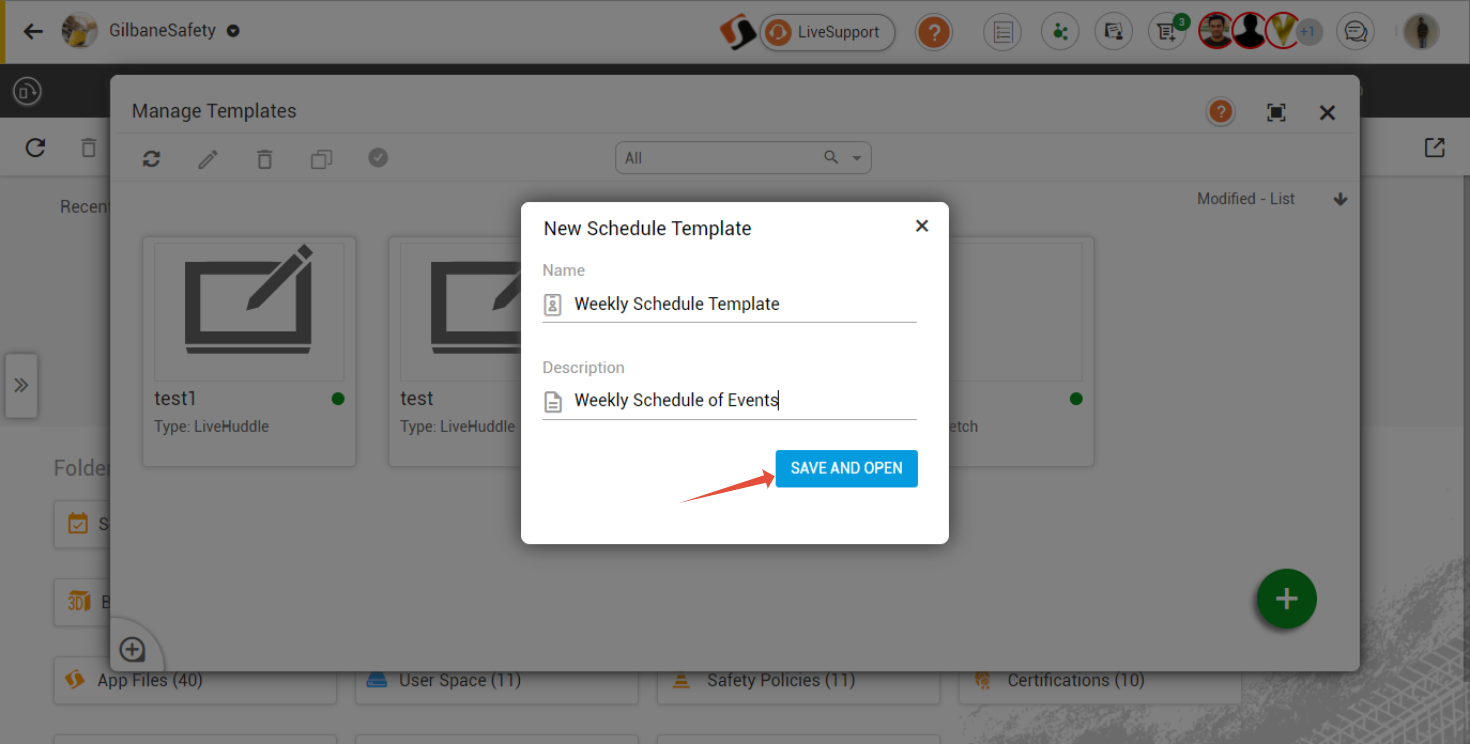Toggle the approve checkmark in the toolbar
This screenshot has width=1470, height=744.
[378, 157]
